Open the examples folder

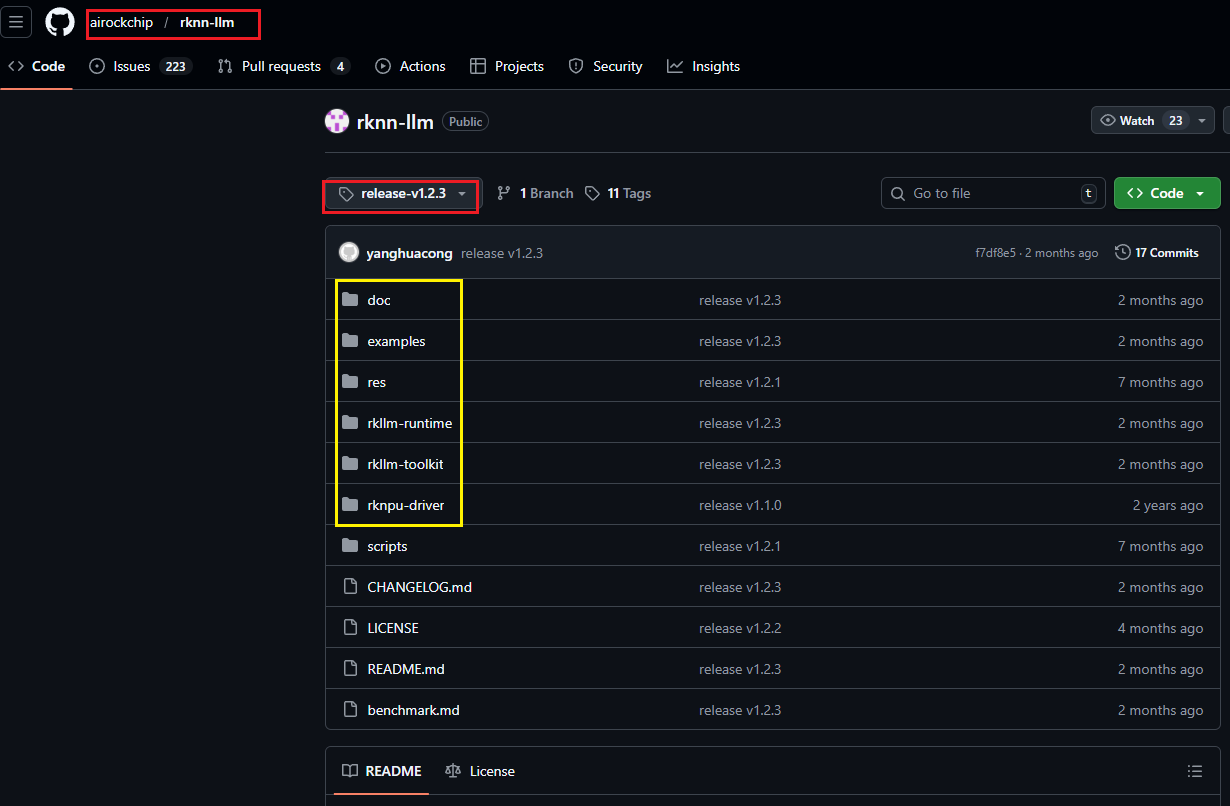pyautogui.click(x=396, y=341)
